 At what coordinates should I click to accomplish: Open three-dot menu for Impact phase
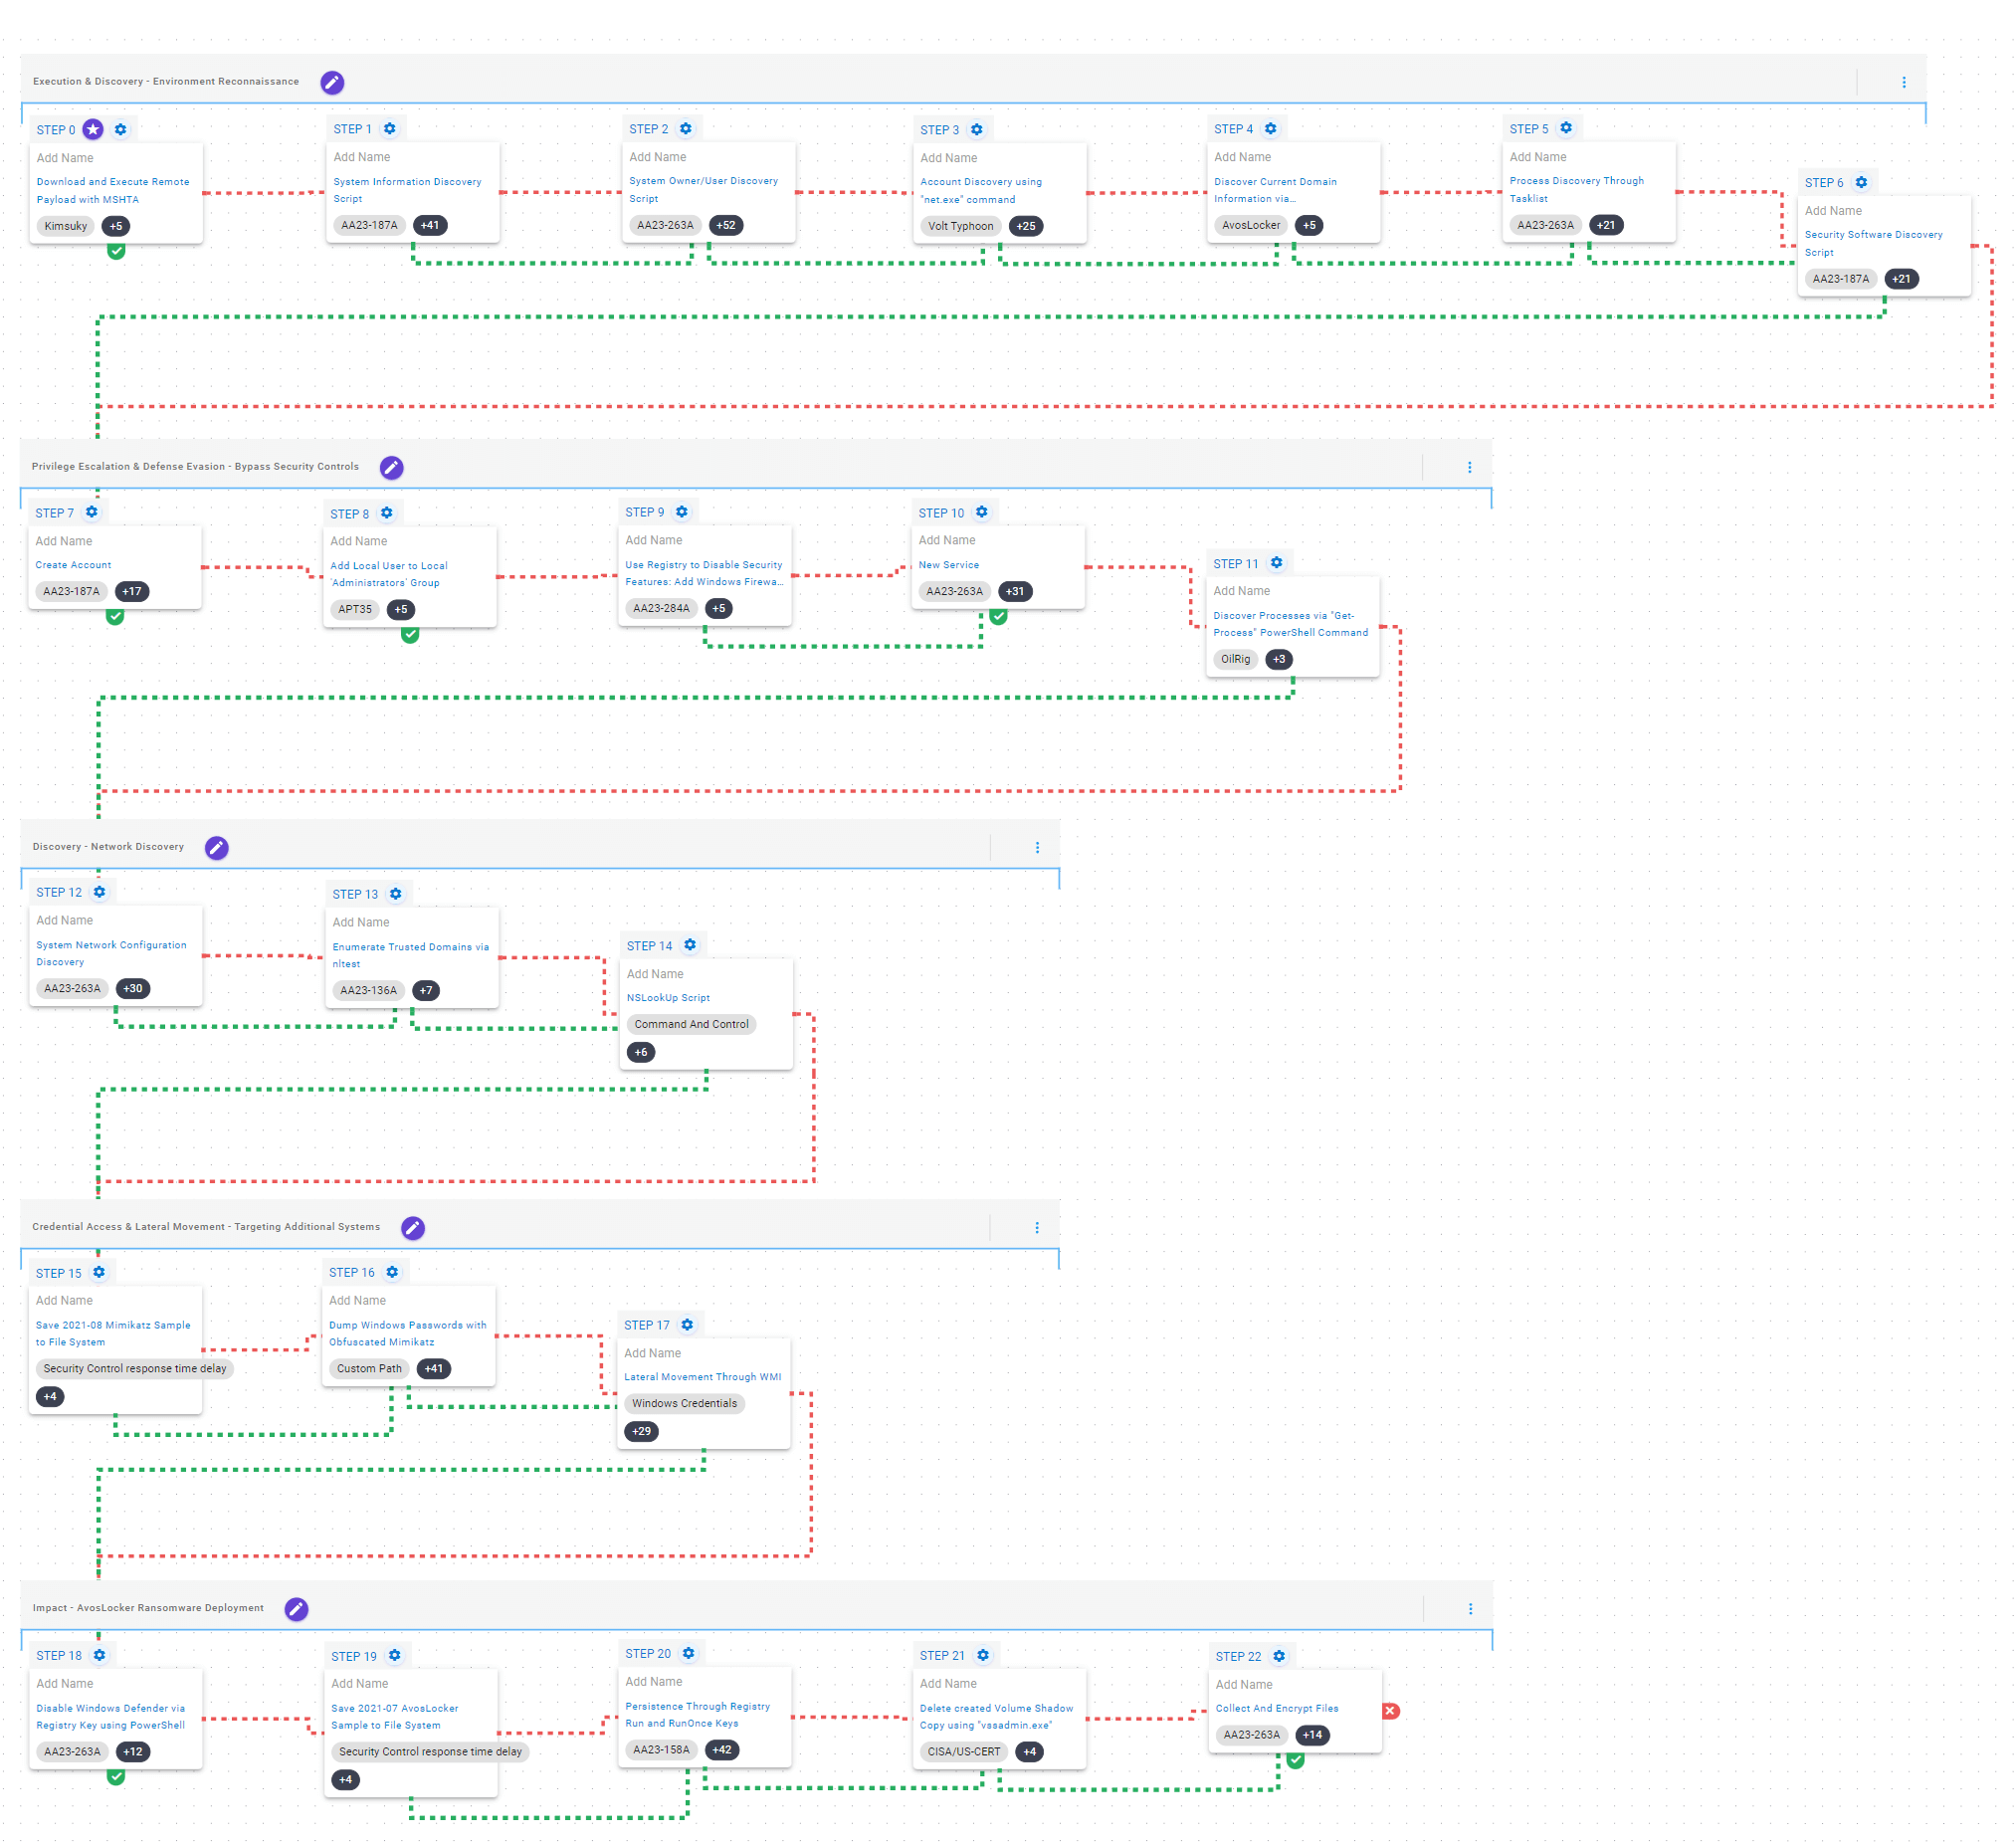tap(1470, 1609)
